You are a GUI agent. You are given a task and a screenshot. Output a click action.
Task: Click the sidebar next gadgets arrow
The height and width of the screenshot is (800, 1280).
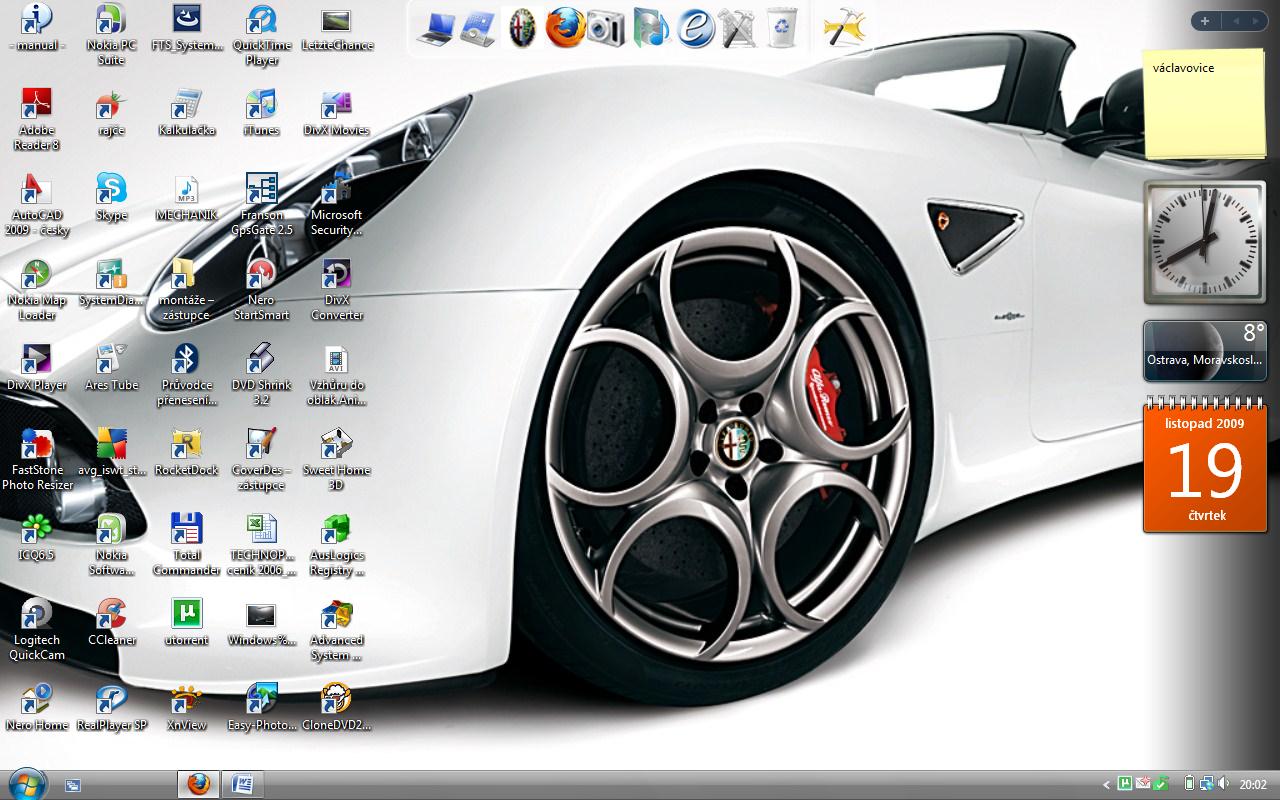coord(1255,21)
